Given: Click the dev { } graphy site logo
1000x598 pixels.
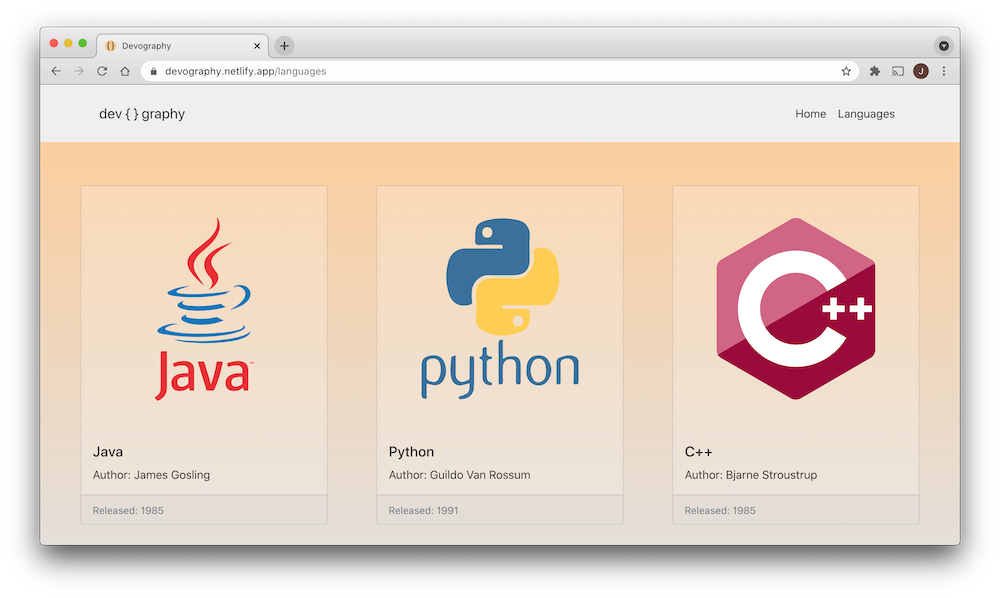Looking at the screenshot, I should 142,114.
